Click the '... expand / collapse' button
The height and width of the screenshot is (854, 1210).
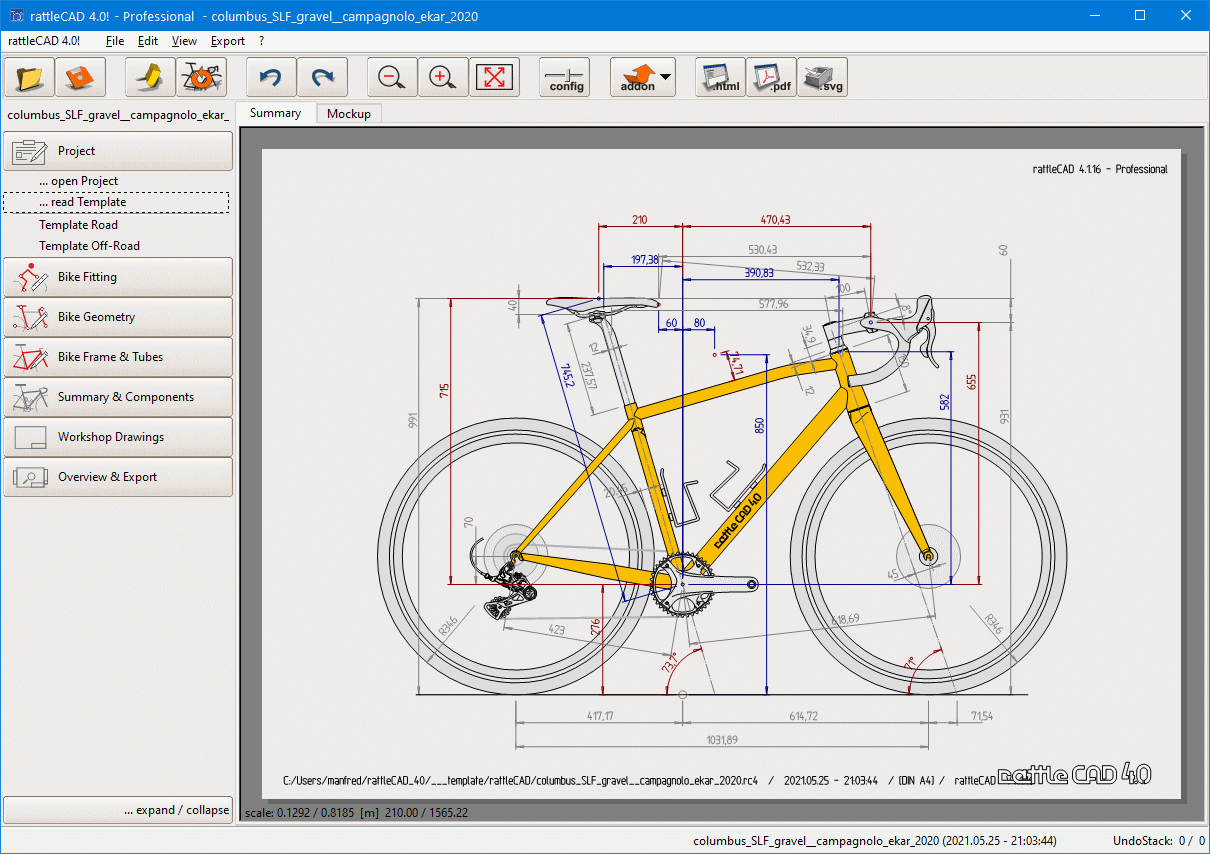[118, 810]
